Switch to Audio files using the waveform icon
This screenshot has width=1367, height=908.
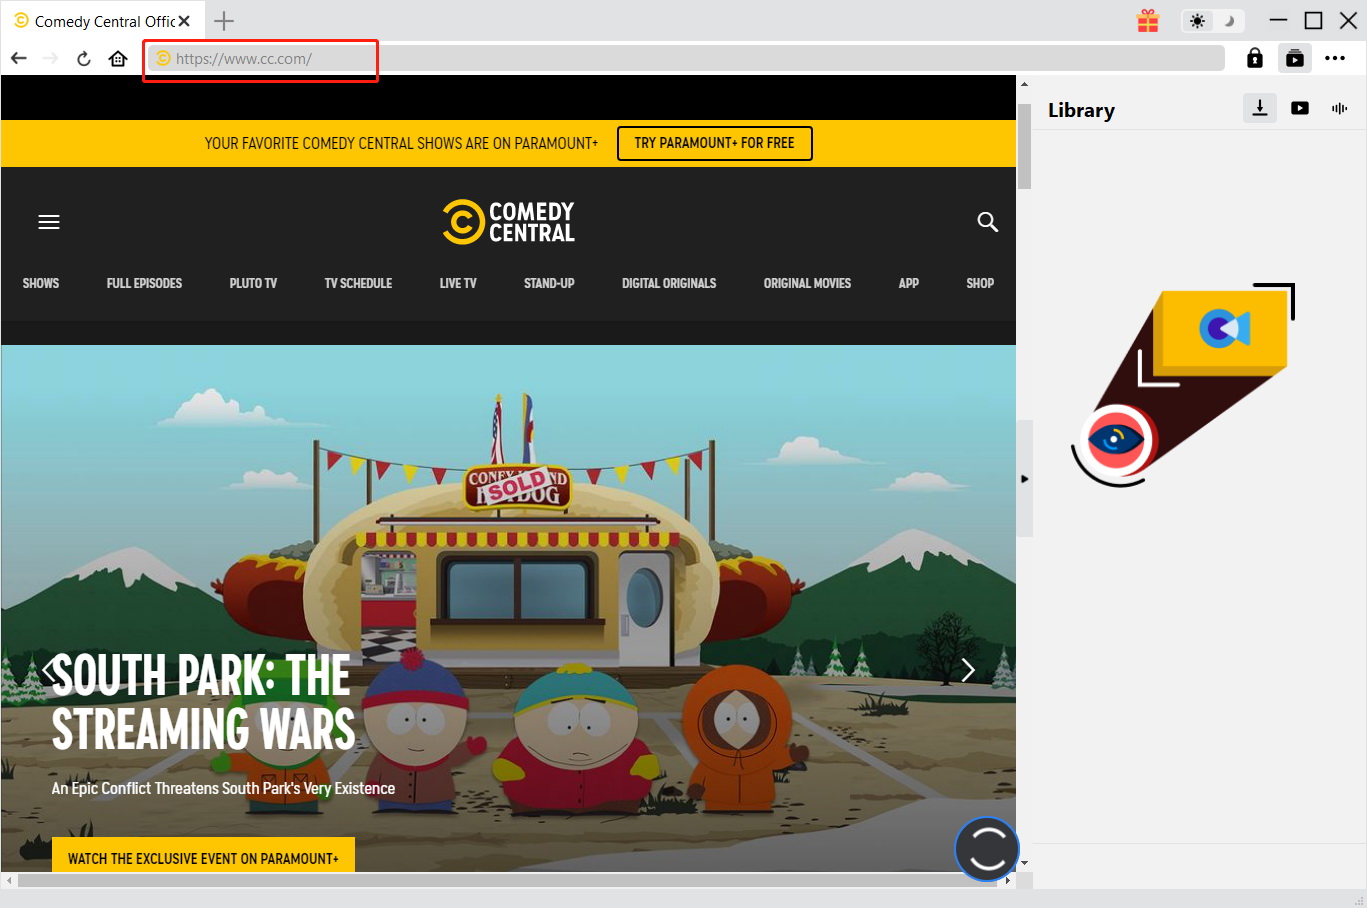tap(1339, 108)
